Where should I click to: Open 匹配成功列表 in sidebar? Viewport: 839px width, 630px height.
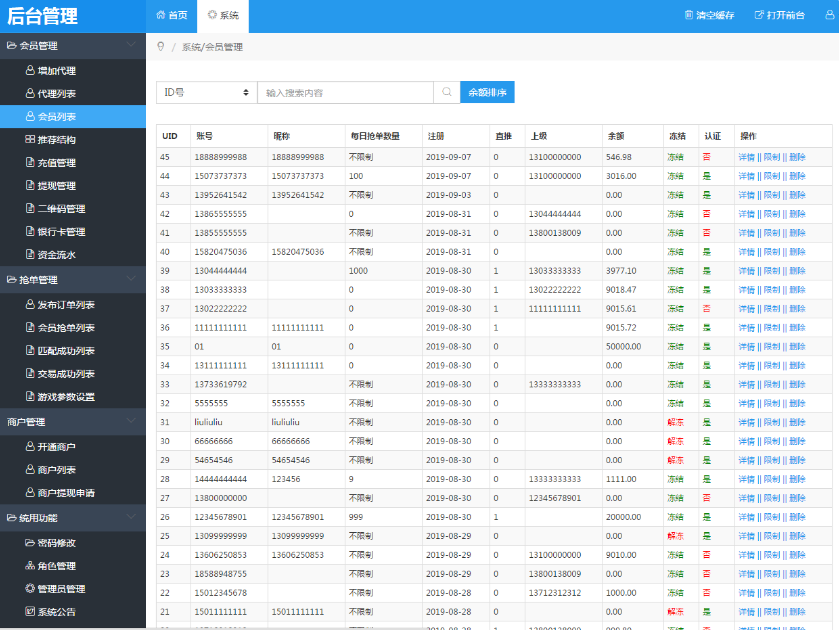point(73,351)
